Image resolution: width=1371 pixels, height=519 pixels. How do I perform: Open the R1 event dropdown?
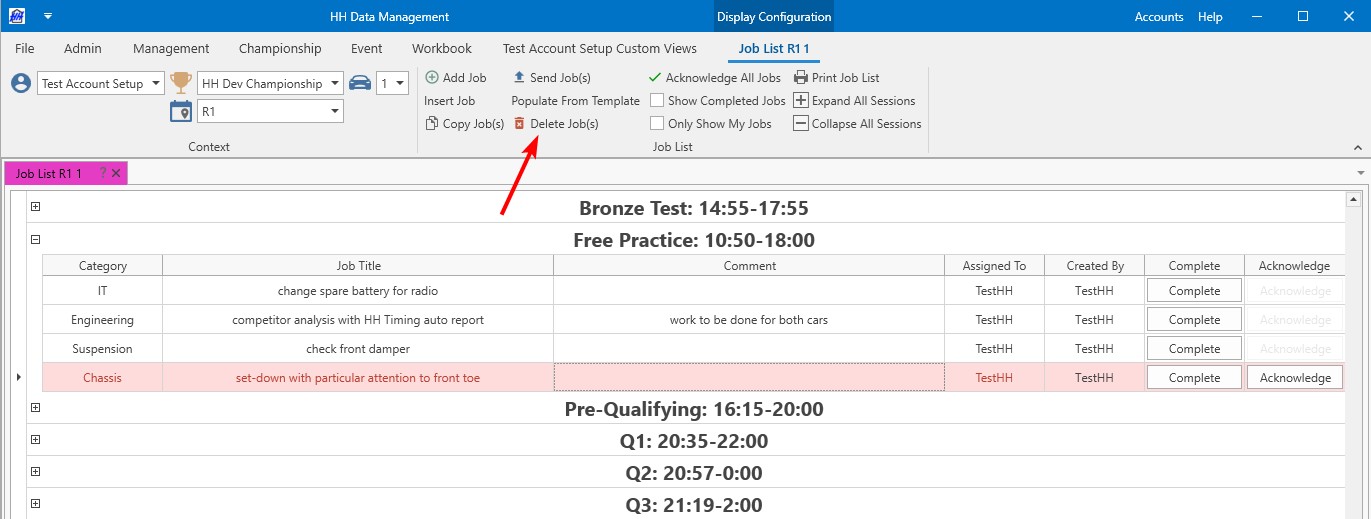pyautogui.click(x=335, y=112)
